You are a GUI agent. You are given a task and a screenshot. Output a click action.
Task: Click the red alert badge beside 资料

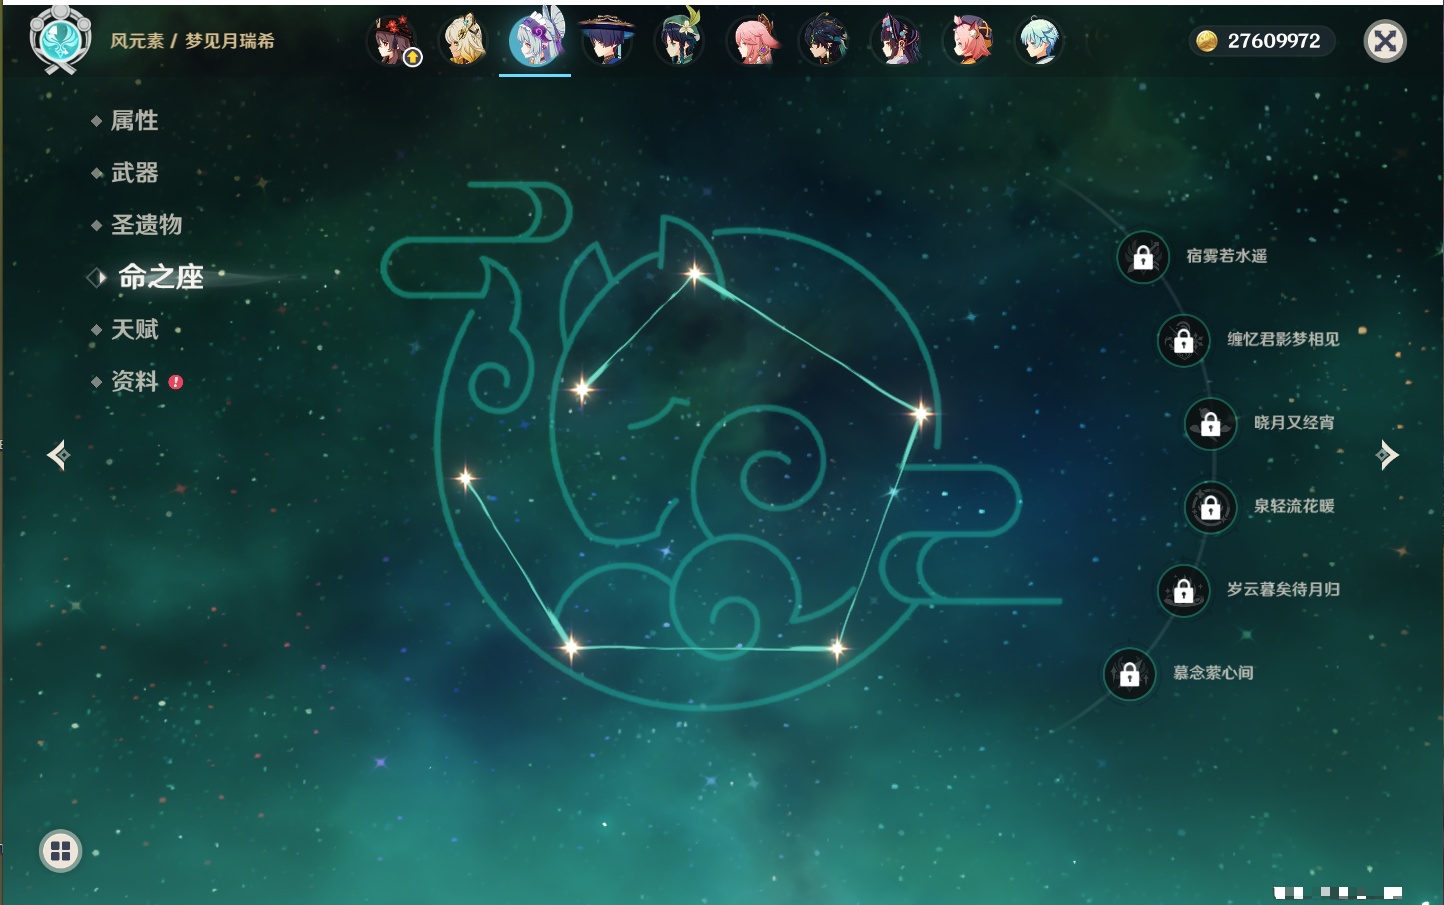(176, 382)
